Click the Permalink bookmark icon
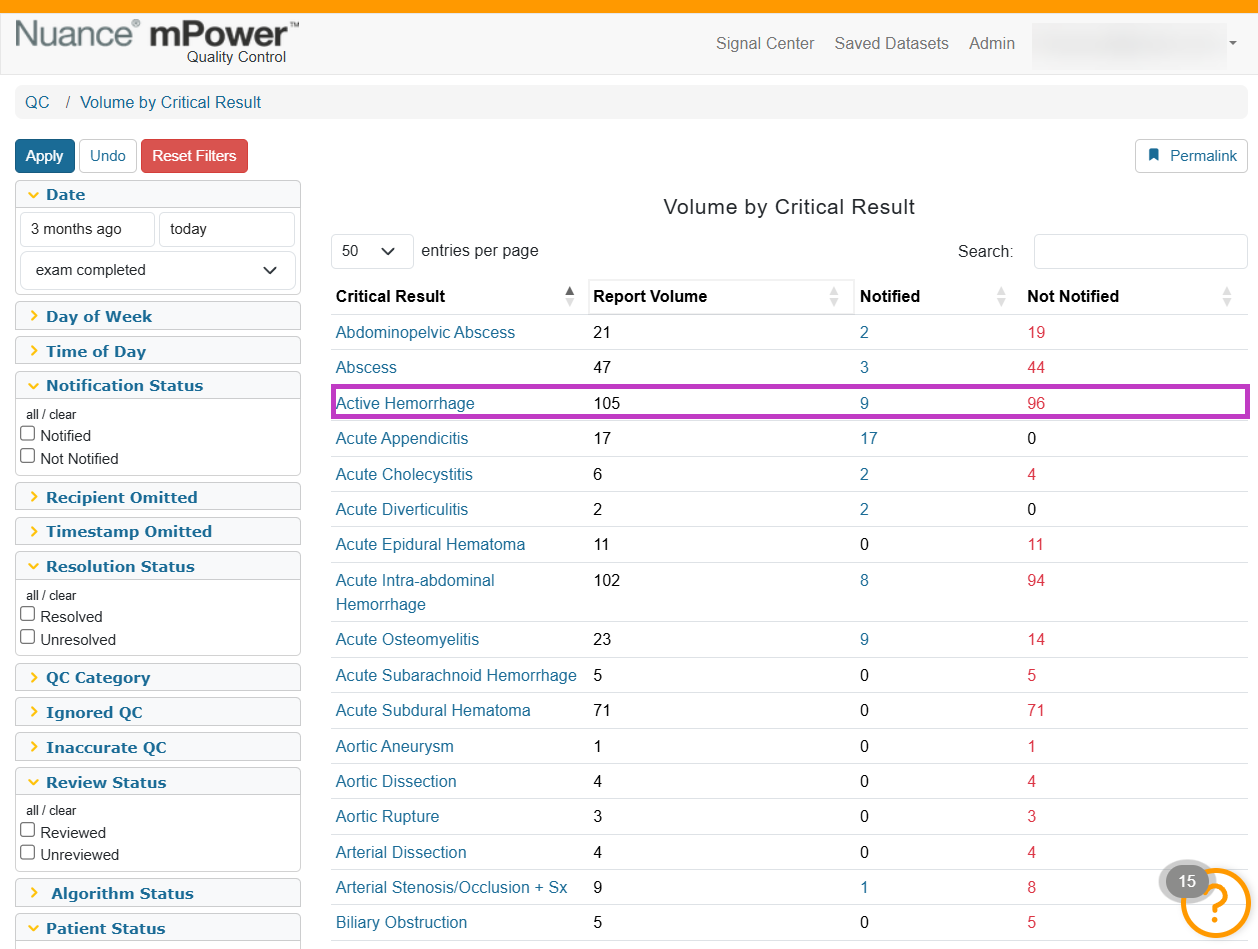The image size is (1258, 949). [x=1154, y=156]
